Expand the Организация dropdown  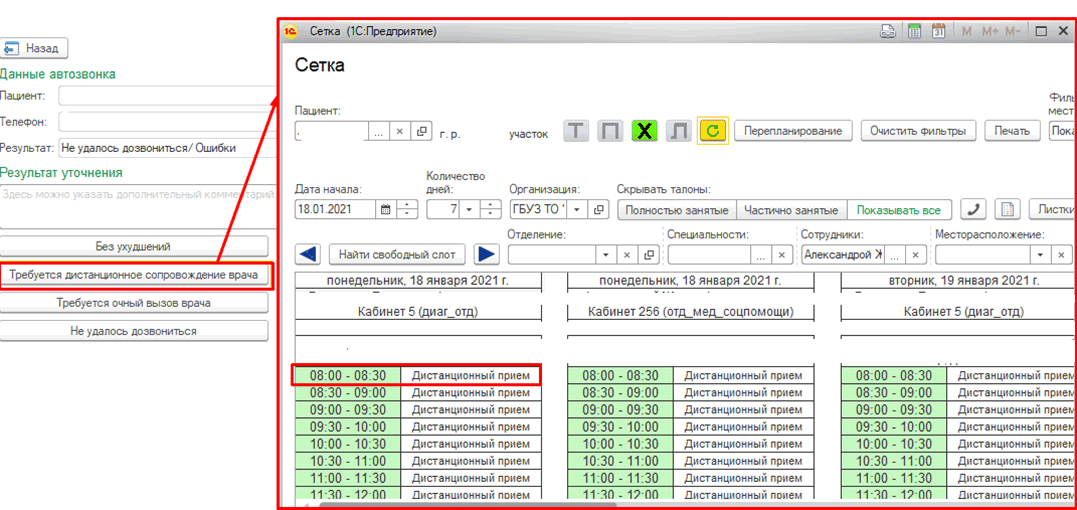(575, 210)
